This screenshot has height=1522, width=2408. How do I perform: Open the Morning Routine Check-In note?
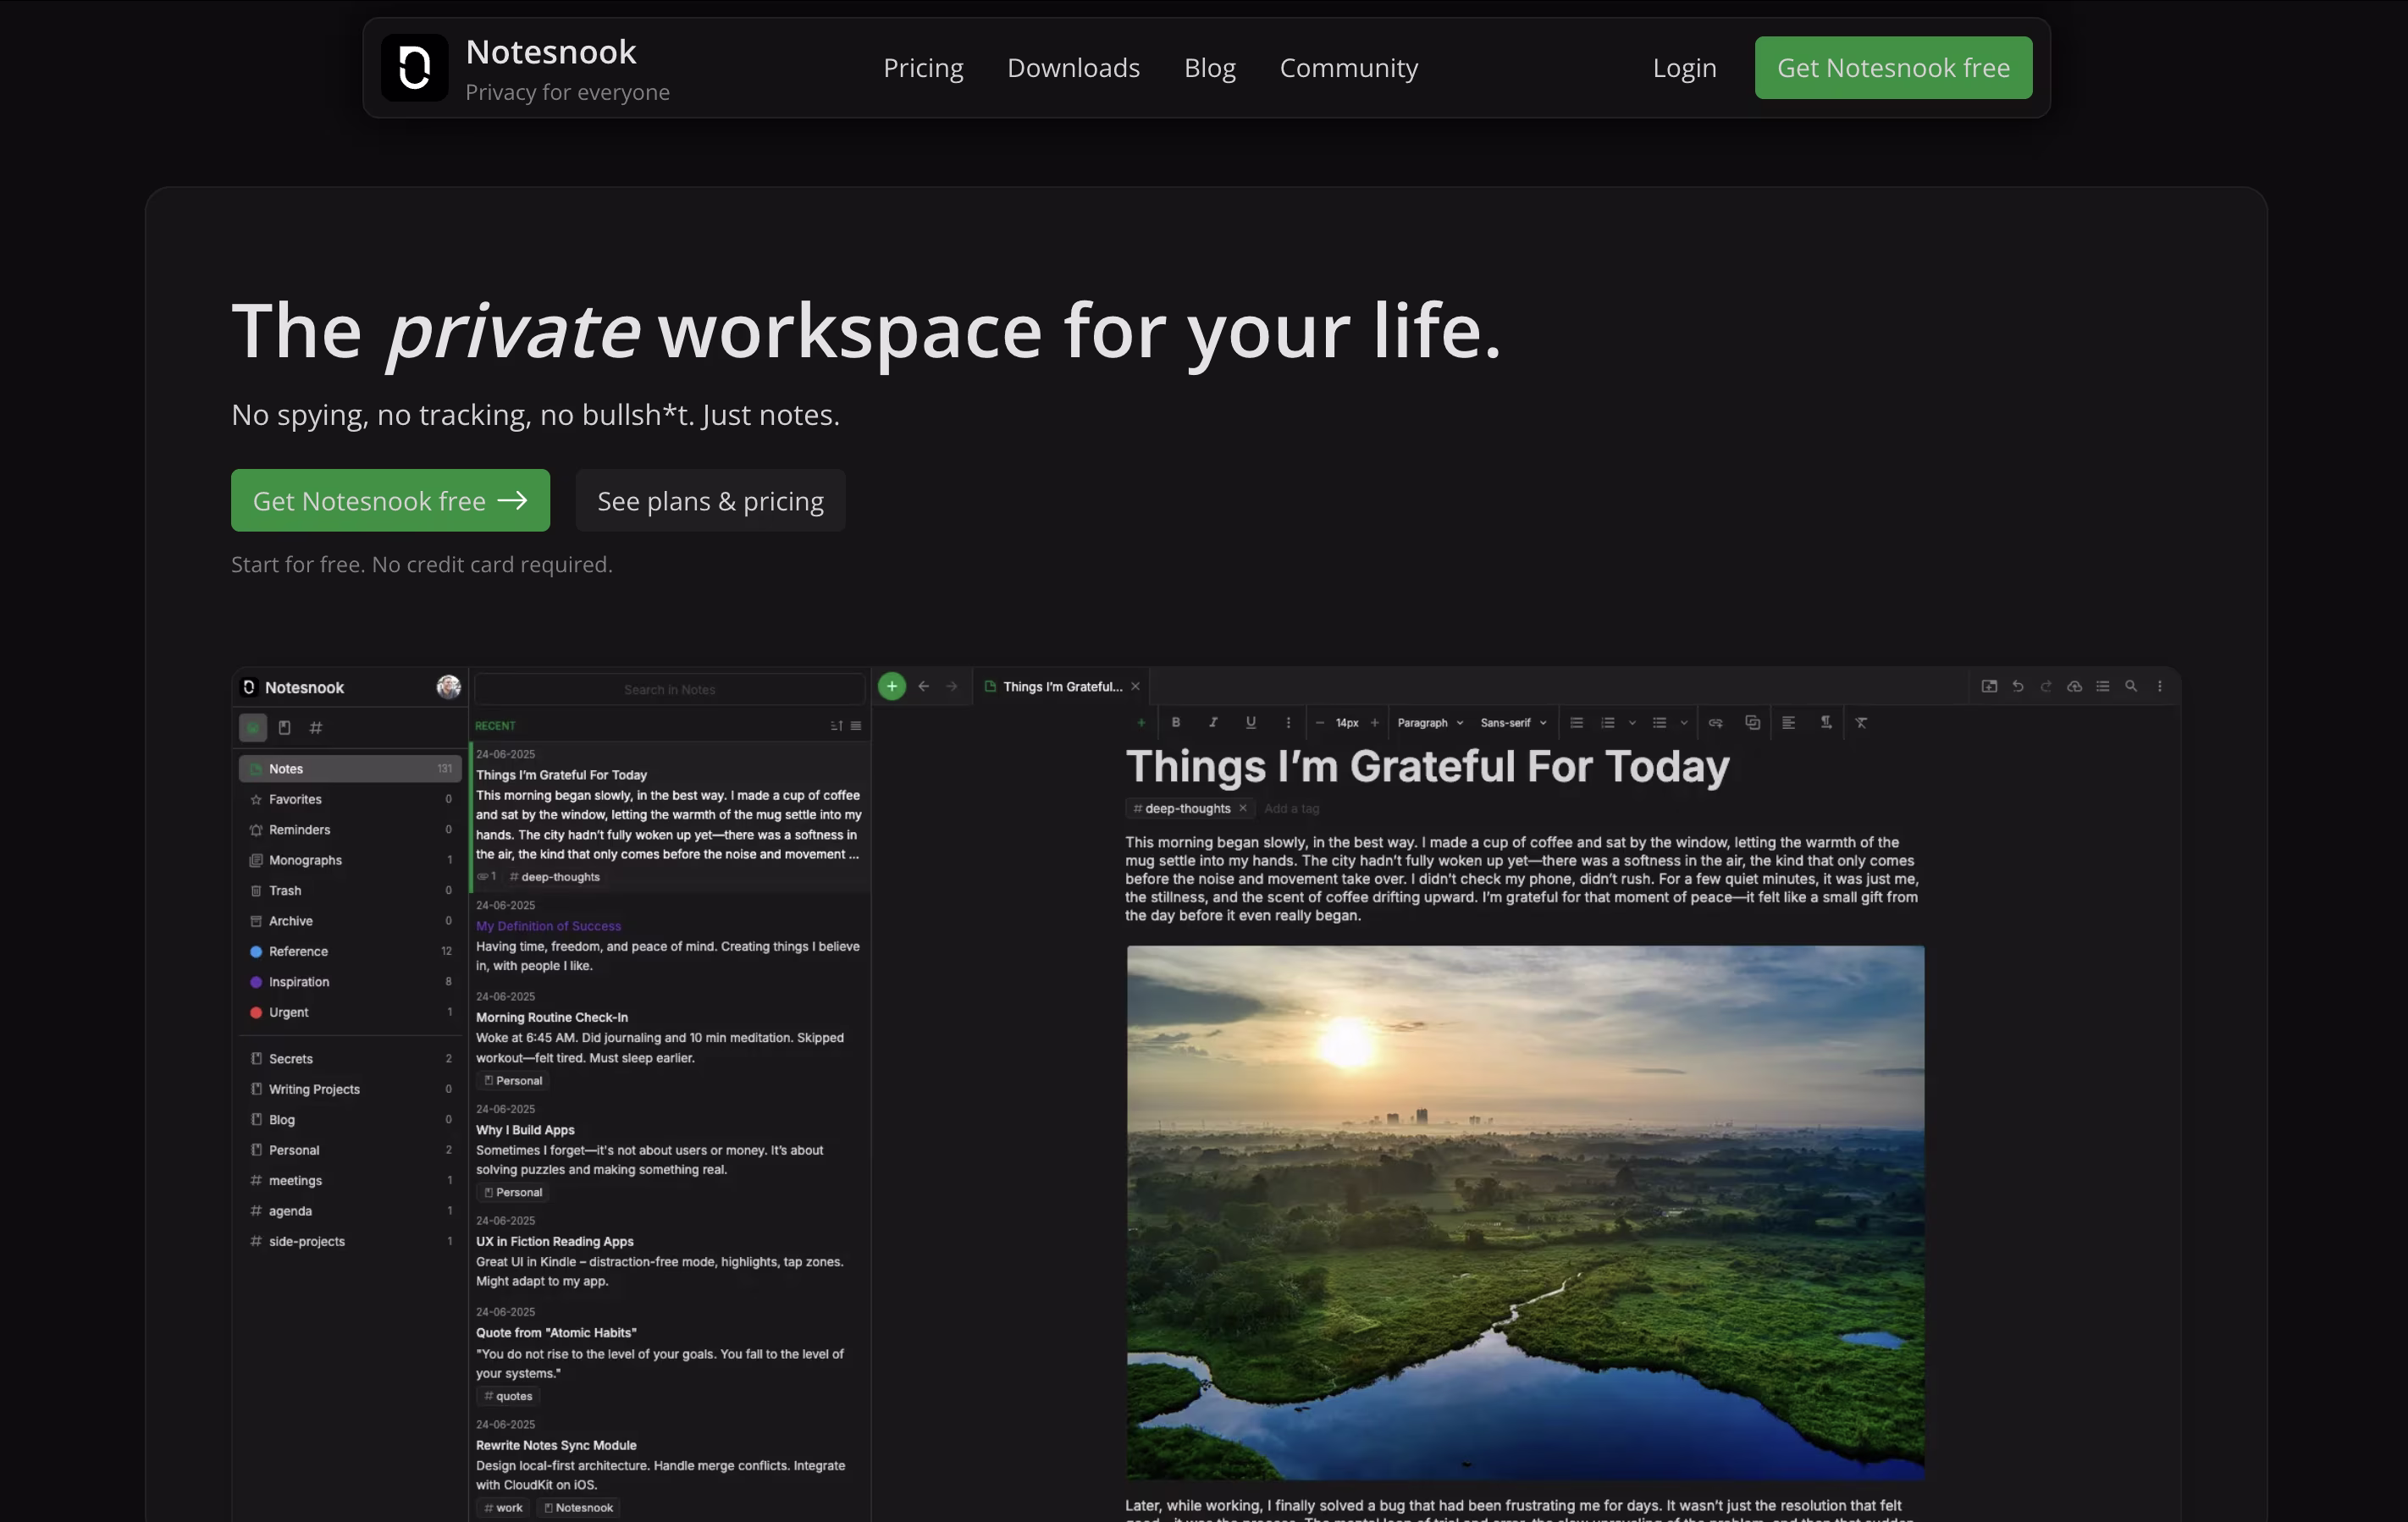[669, 1038]
